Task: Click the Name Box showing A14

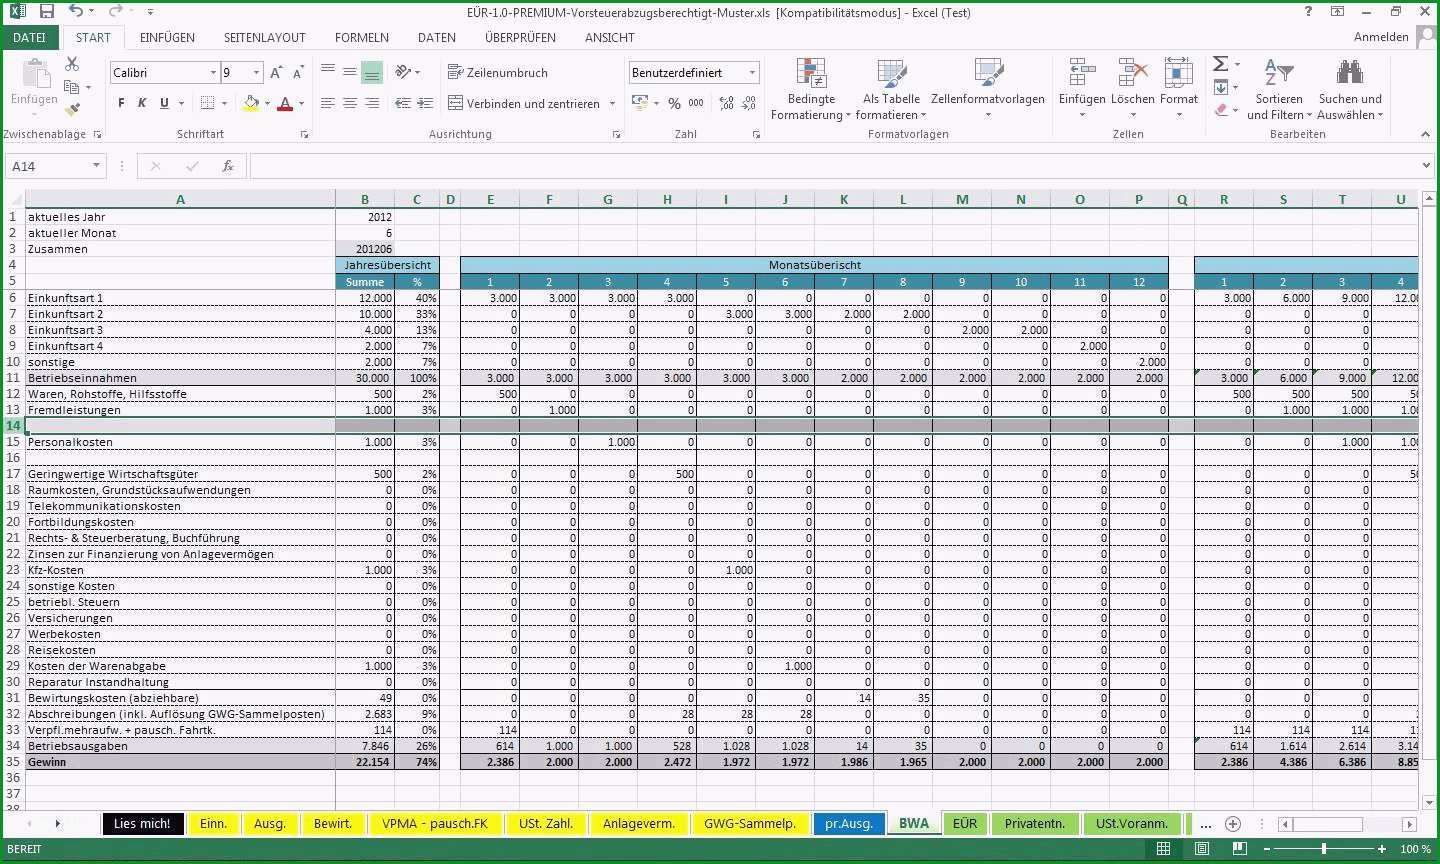Action: [55, 166]
